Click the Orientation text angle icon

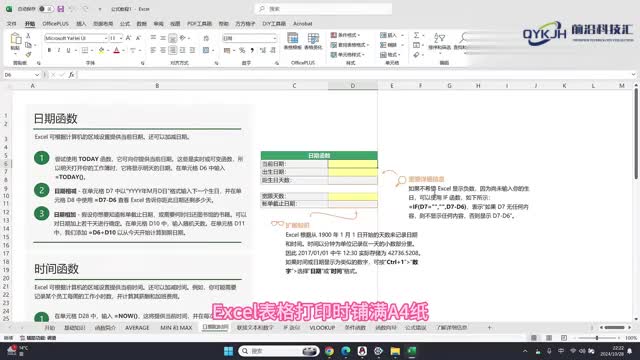(183, 38)
